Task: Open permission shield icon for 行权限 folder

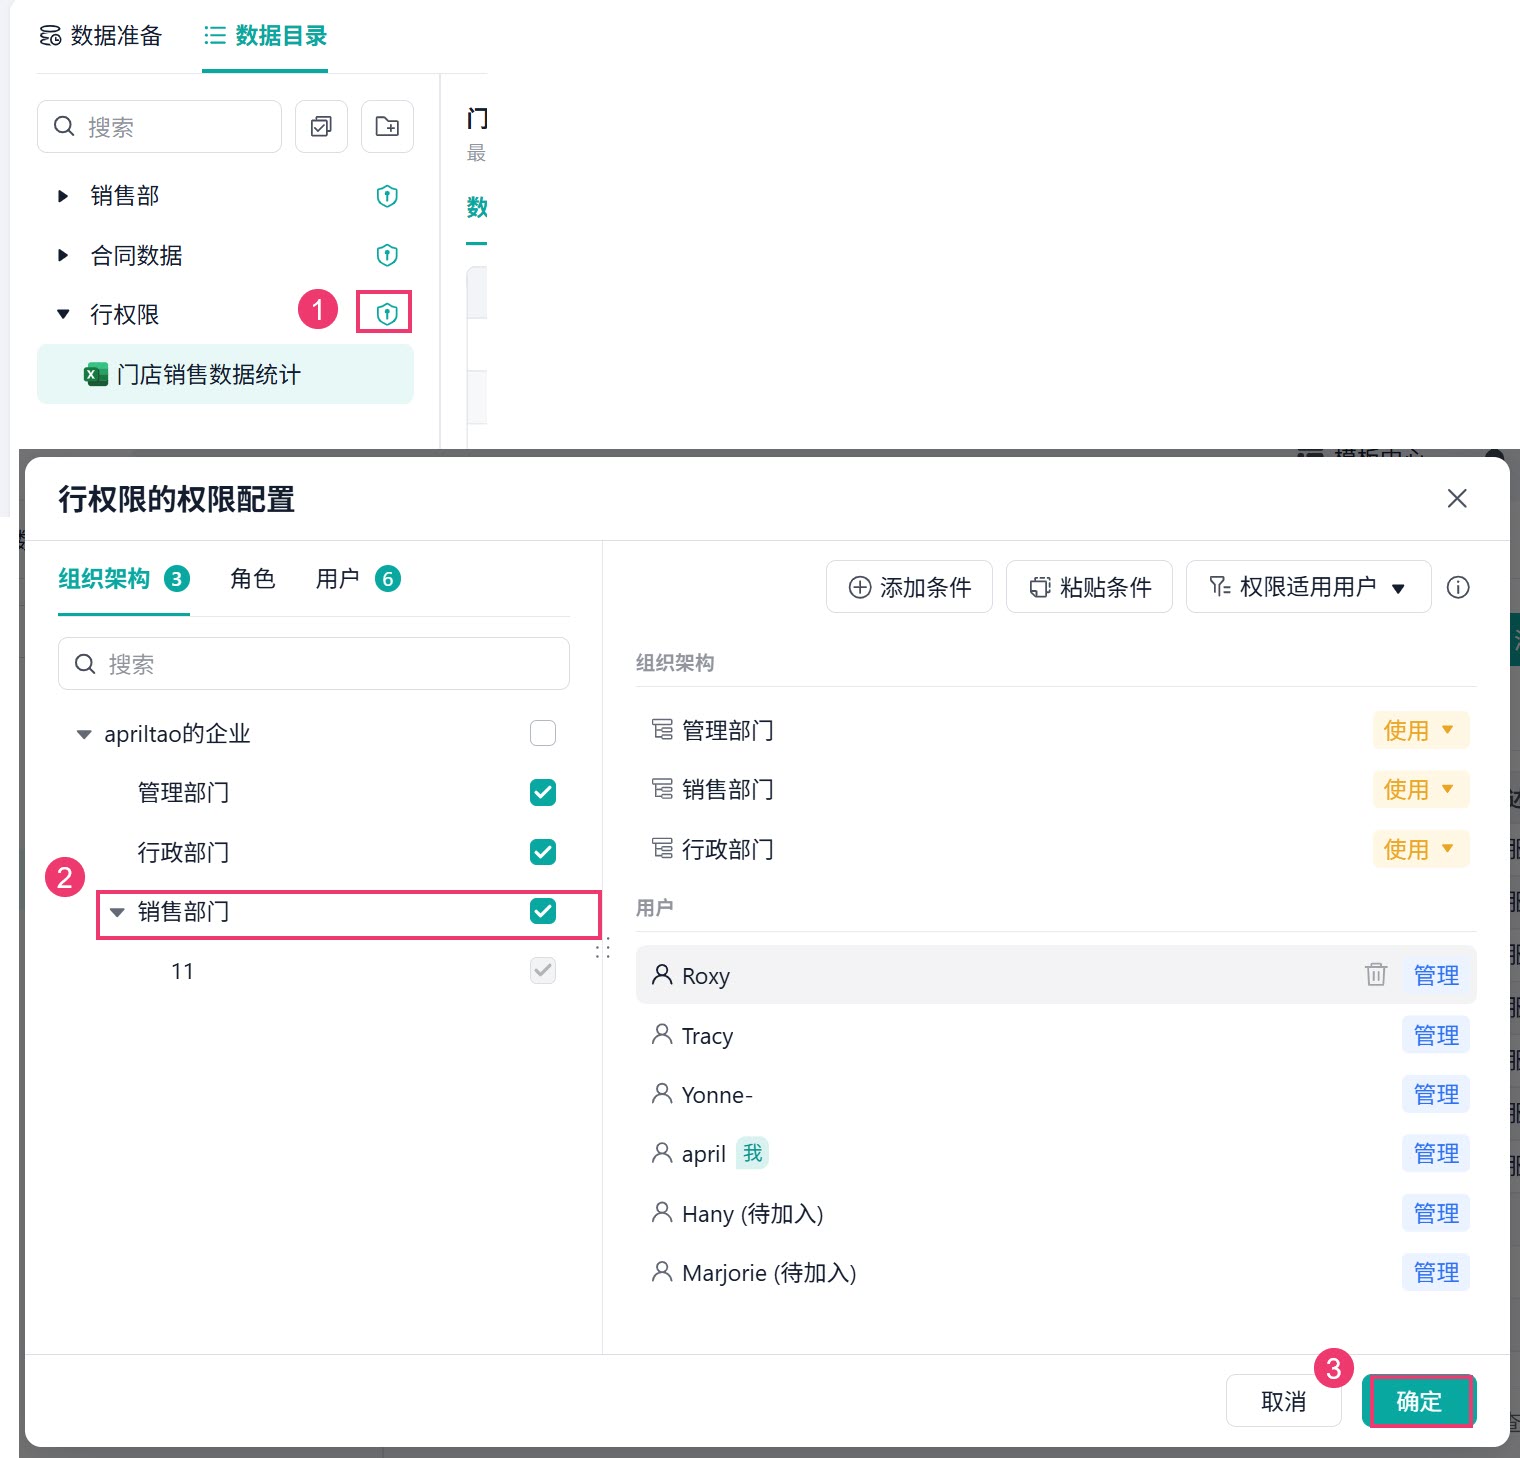Action: [387, 314]
